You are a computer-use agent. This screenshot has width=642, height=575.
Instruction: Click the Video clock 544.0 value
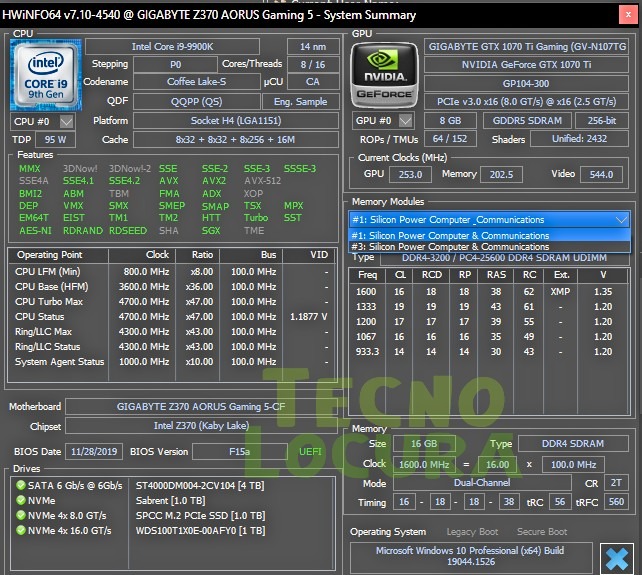[601, 175]
